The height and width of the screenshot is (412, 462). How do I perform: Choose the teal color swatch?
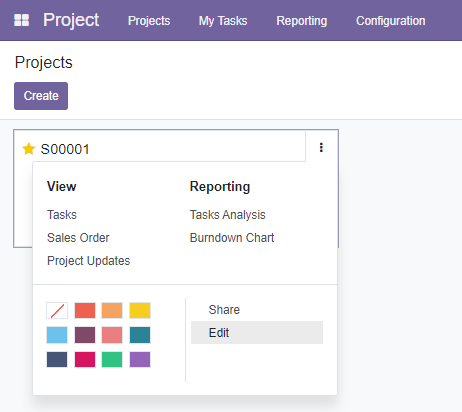[x=140, y=335]
